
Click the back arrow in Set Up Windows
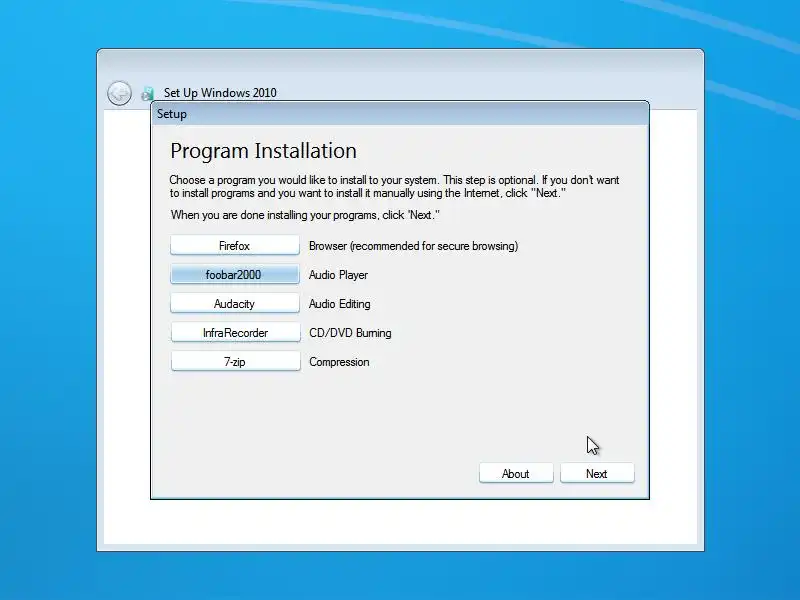[119, 93]
